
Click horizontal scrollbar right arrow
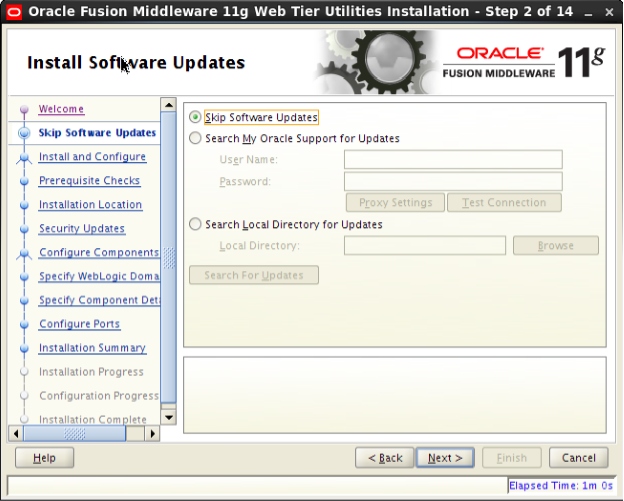tap(152, 433)
